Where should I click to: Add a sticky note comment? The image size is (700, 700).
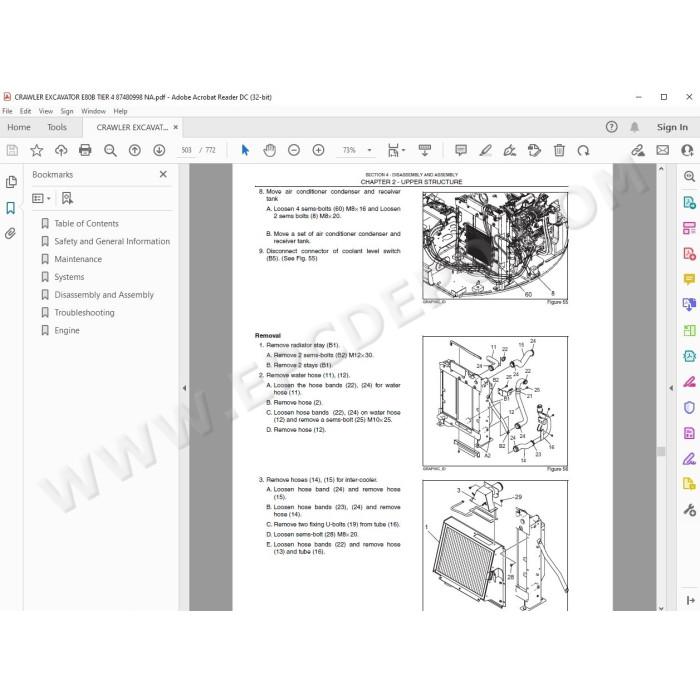(x=461, y=150)
